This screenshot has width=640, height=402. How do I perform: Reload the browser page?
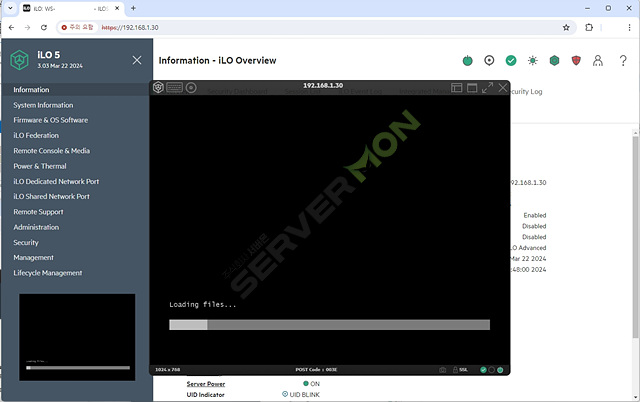(44, 27)
